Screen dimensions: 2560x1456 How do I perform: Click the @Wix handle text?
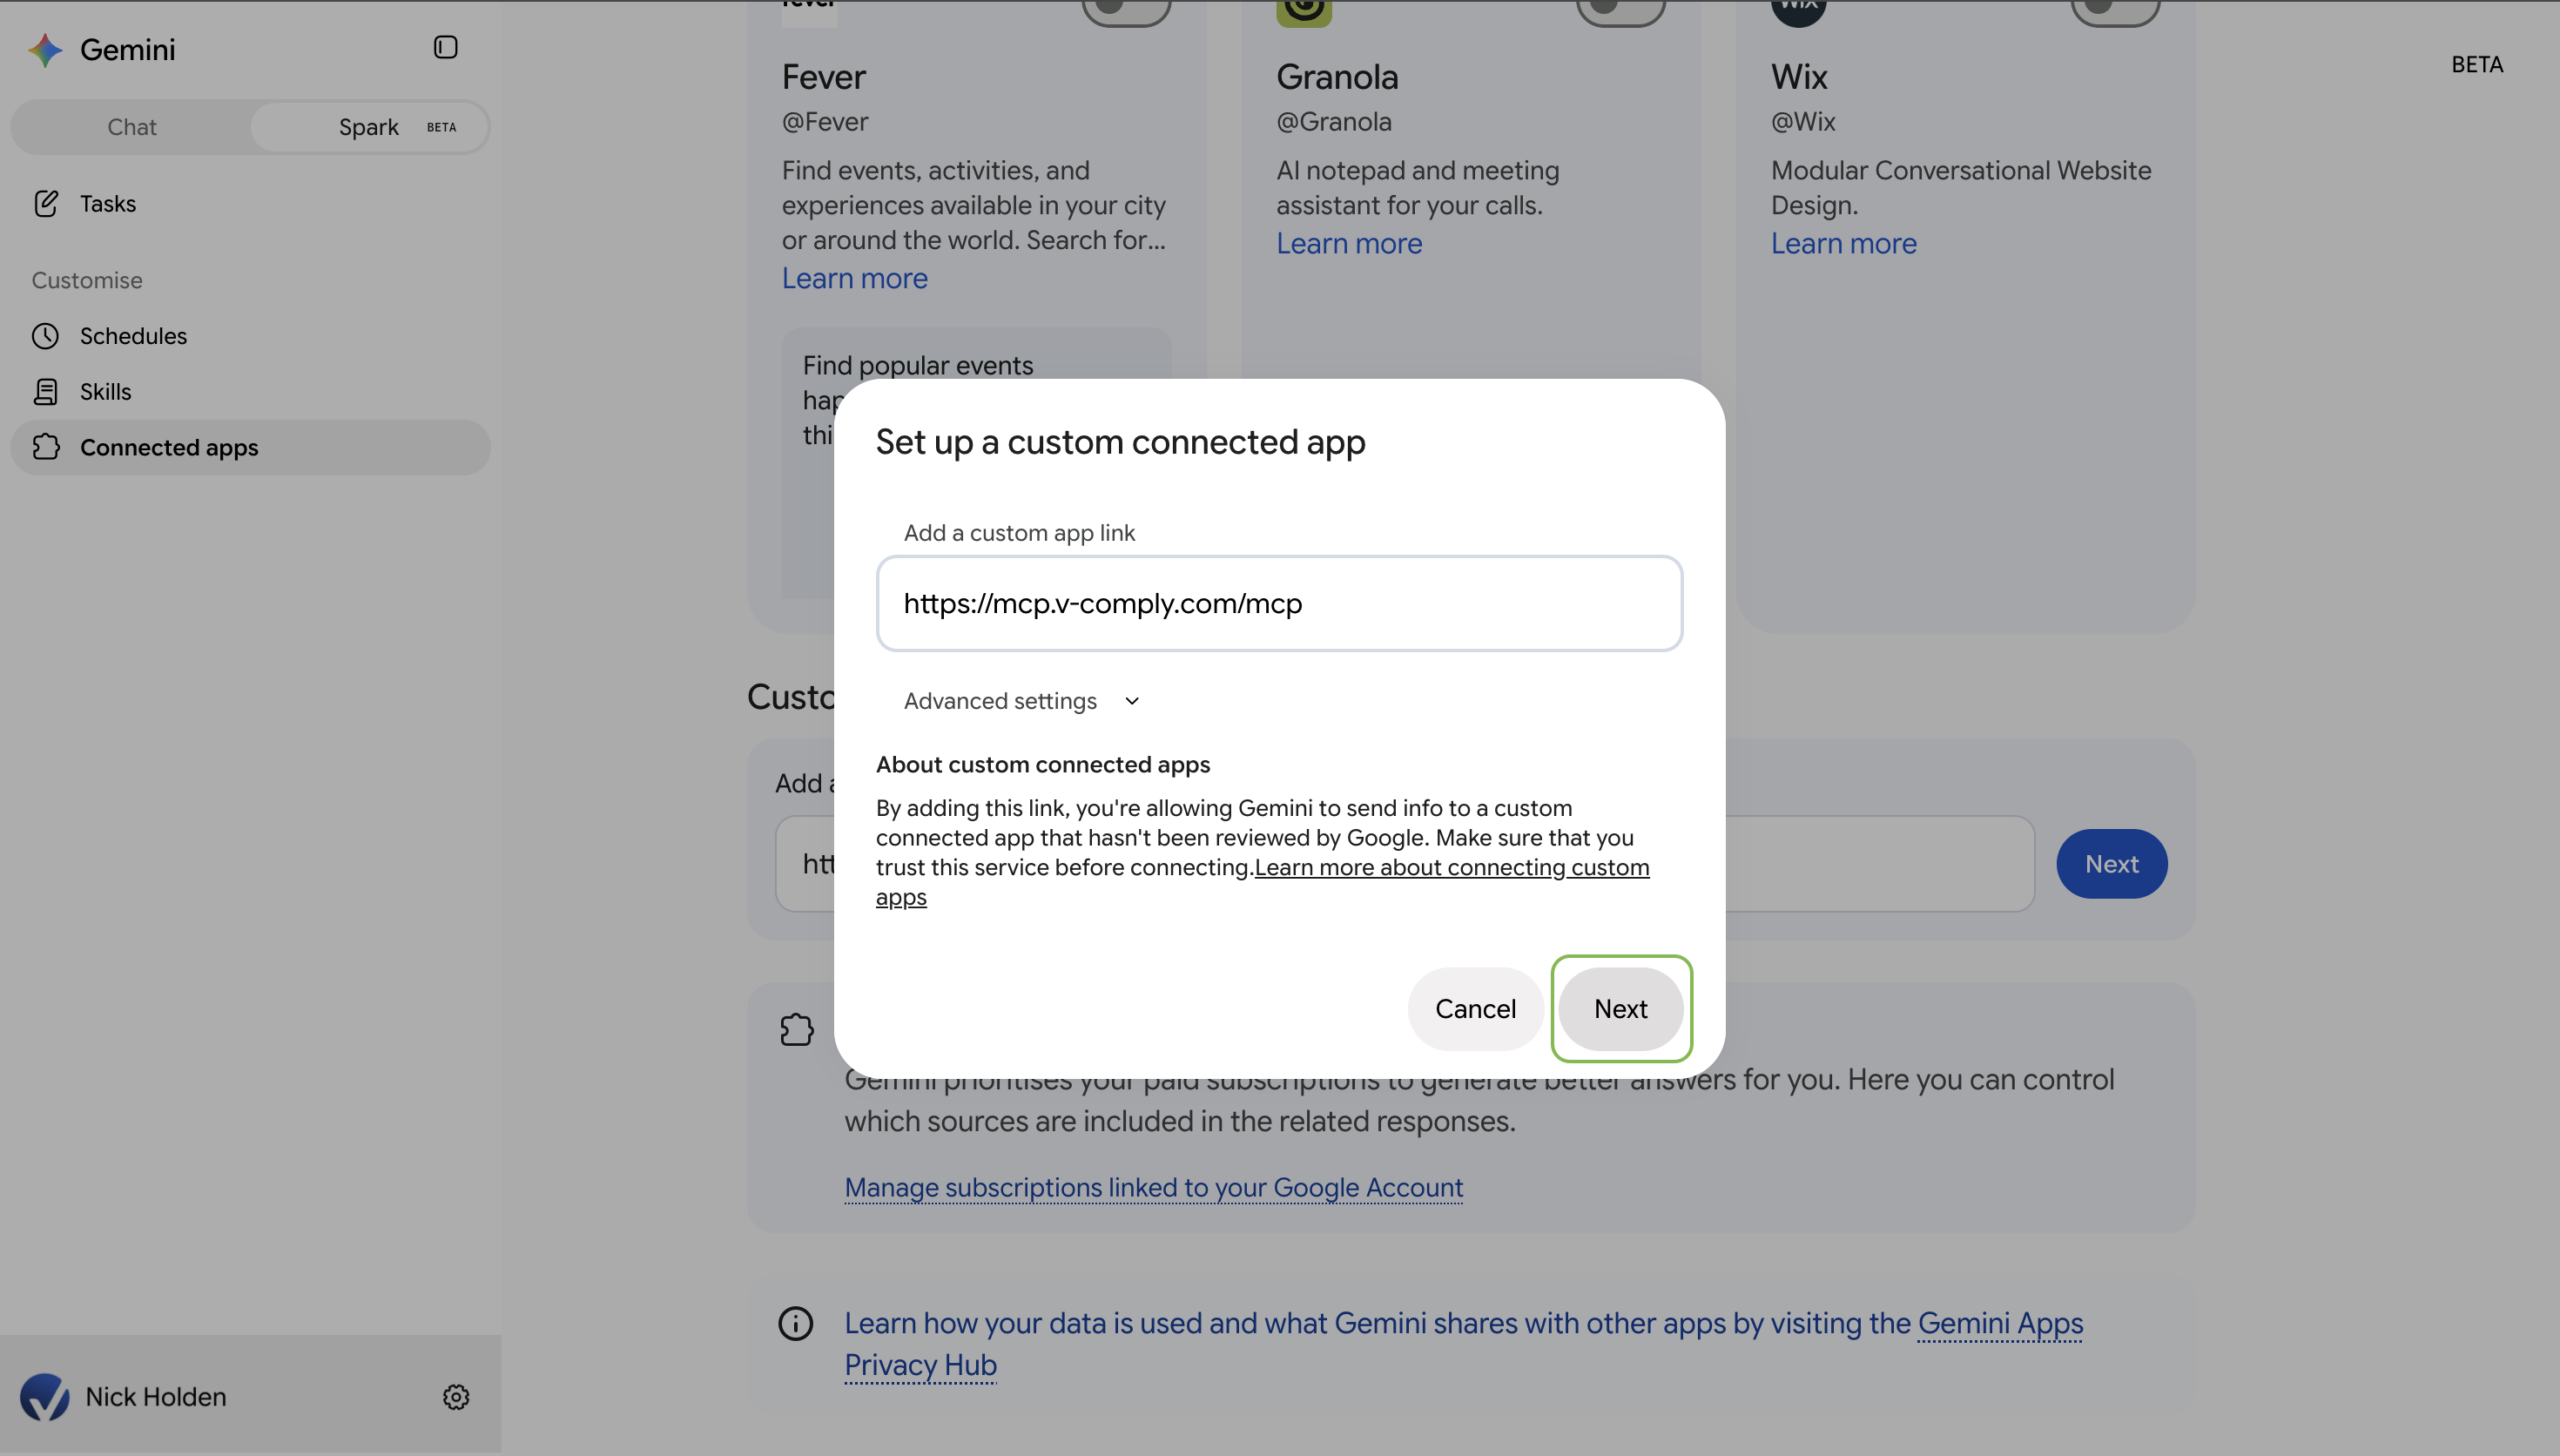[1802, 121]
